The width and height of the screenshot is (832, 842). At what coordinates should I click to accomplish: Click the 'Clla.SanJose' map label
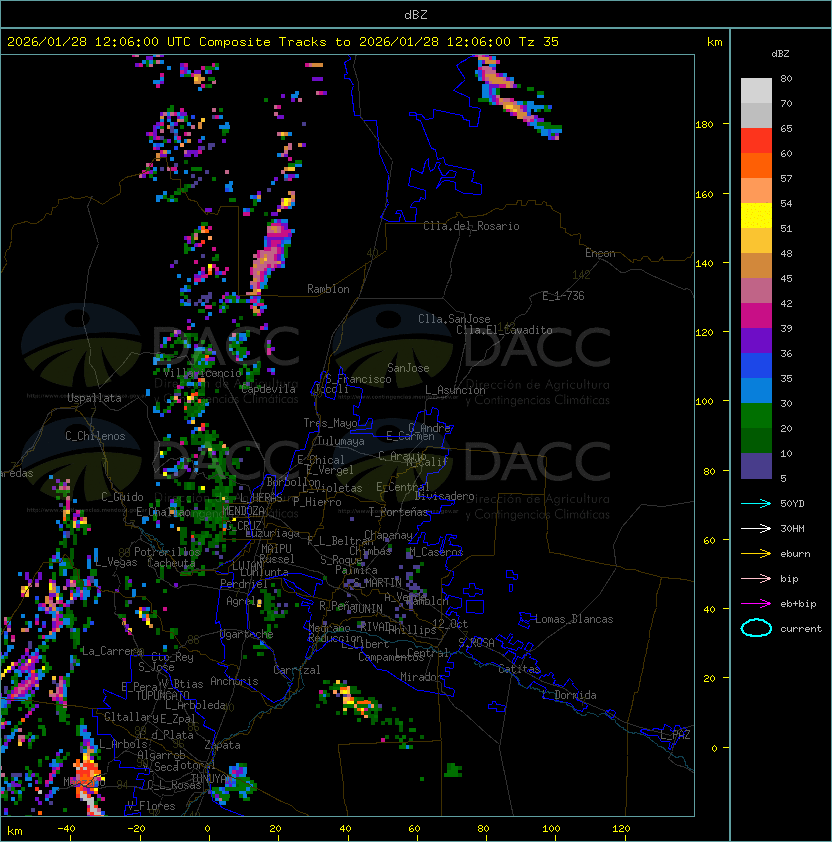(454, 319)
